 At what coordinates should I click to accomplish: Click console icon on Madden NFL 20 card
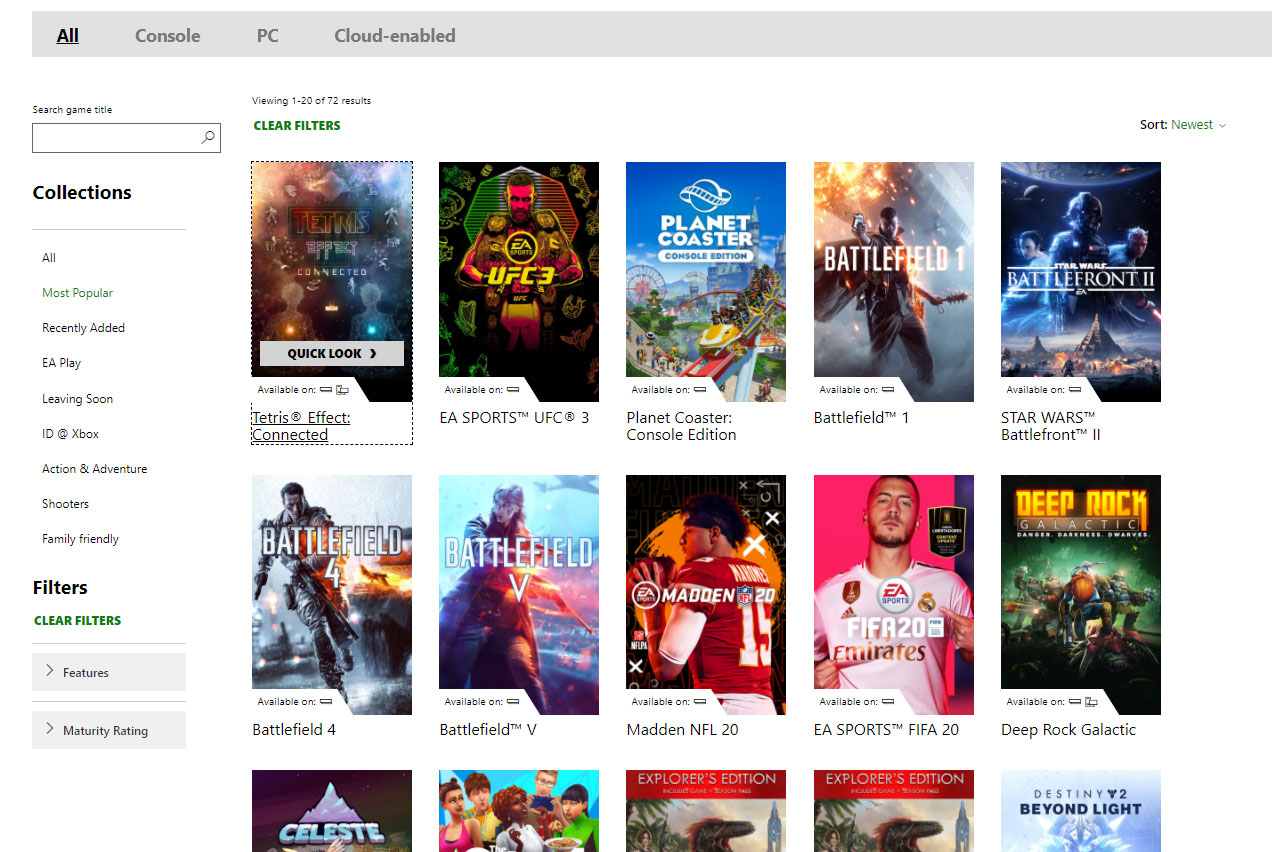click(700, 702)
